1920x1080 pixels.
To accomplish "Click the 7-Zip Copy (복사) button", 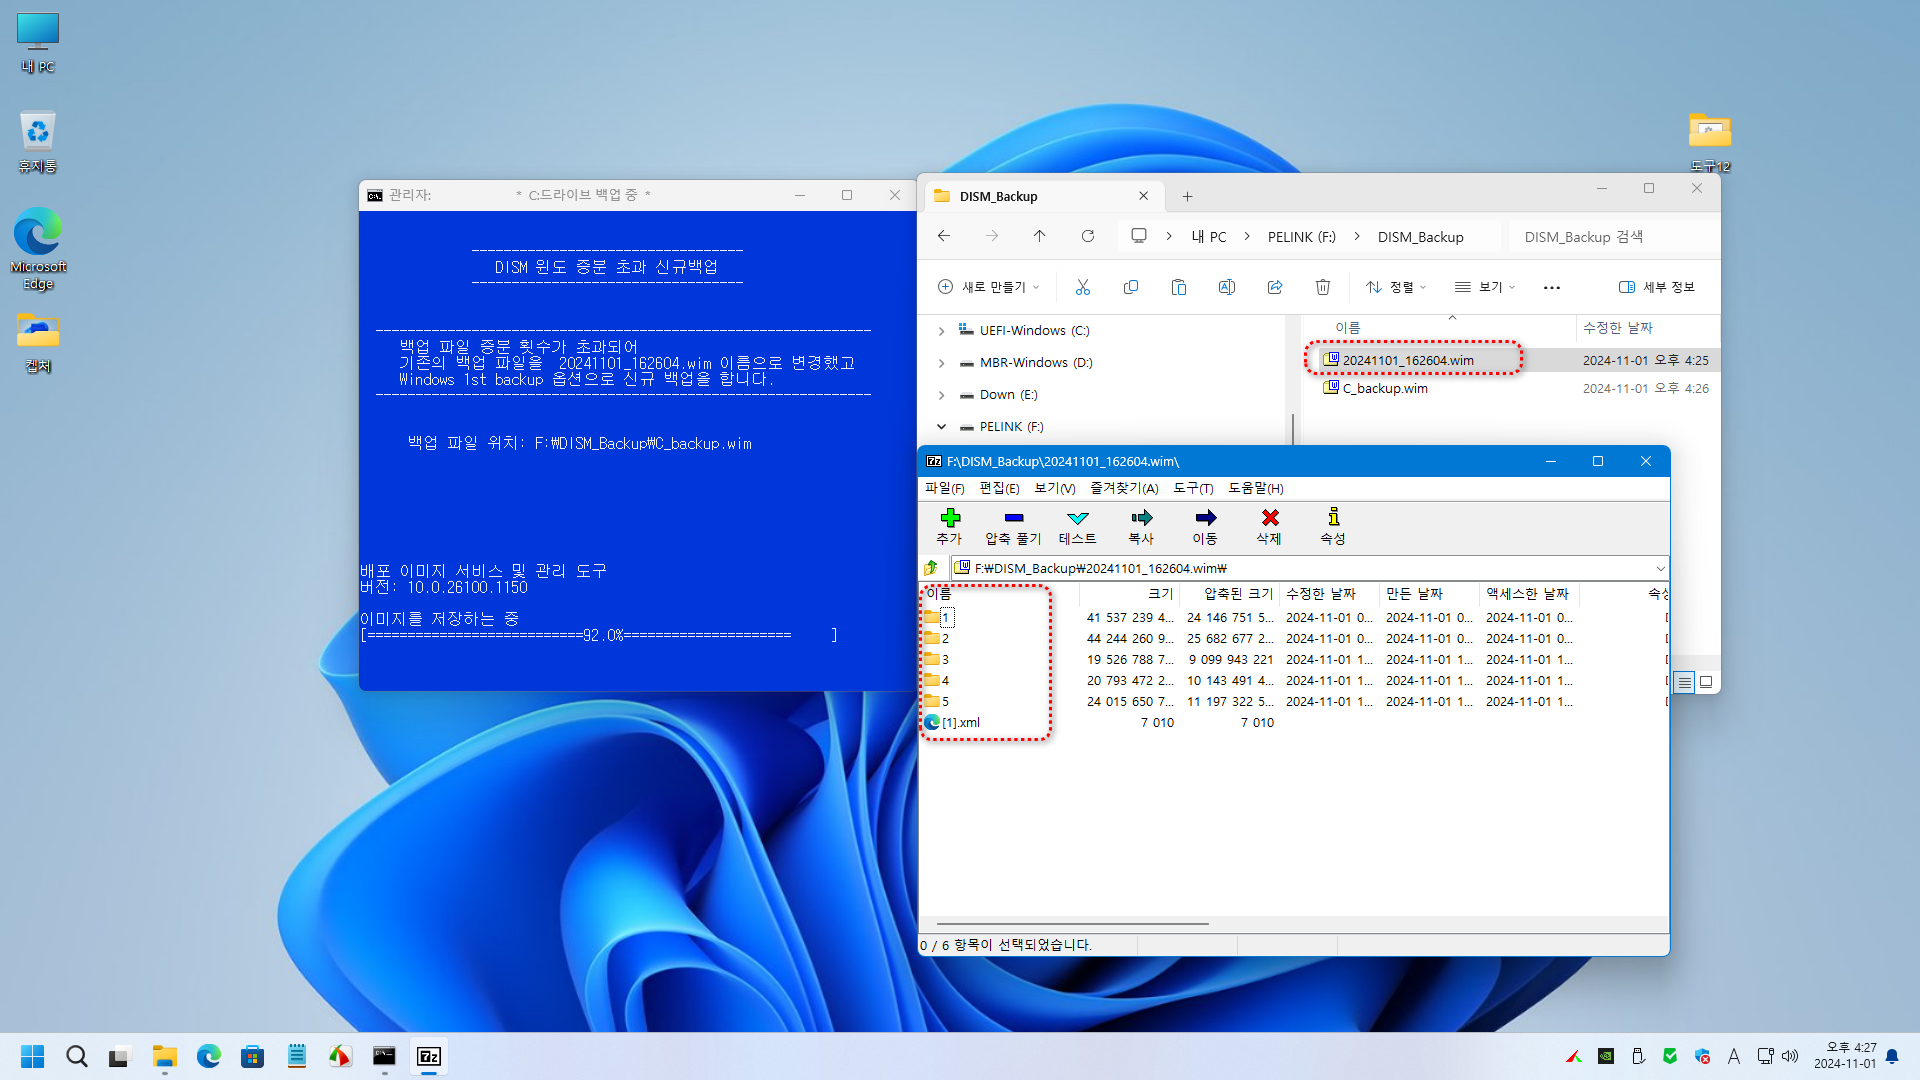I will pyautogui.click(x=1141, y=526).
